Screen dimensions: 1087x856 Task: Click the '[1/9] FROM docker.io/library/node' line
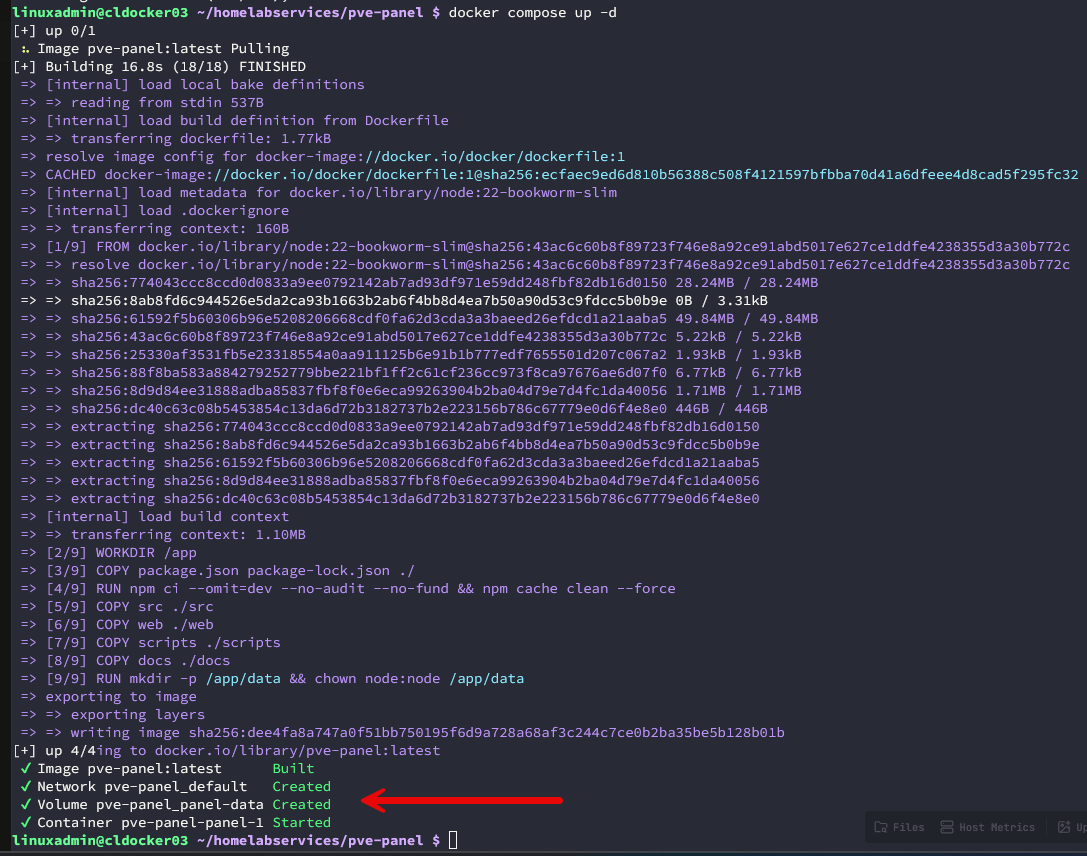coord(545,247)
